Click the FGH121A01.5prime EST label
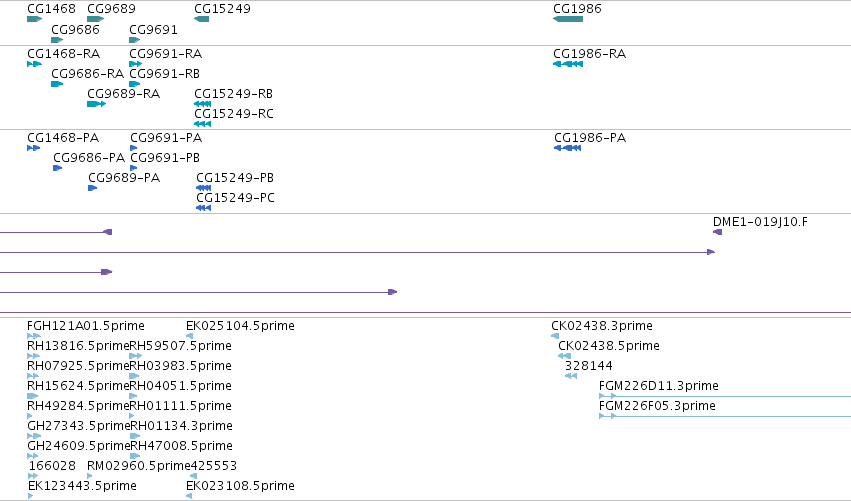Viewport: 851px width, 501px height. pyautogui.click(x=86, y=326)
